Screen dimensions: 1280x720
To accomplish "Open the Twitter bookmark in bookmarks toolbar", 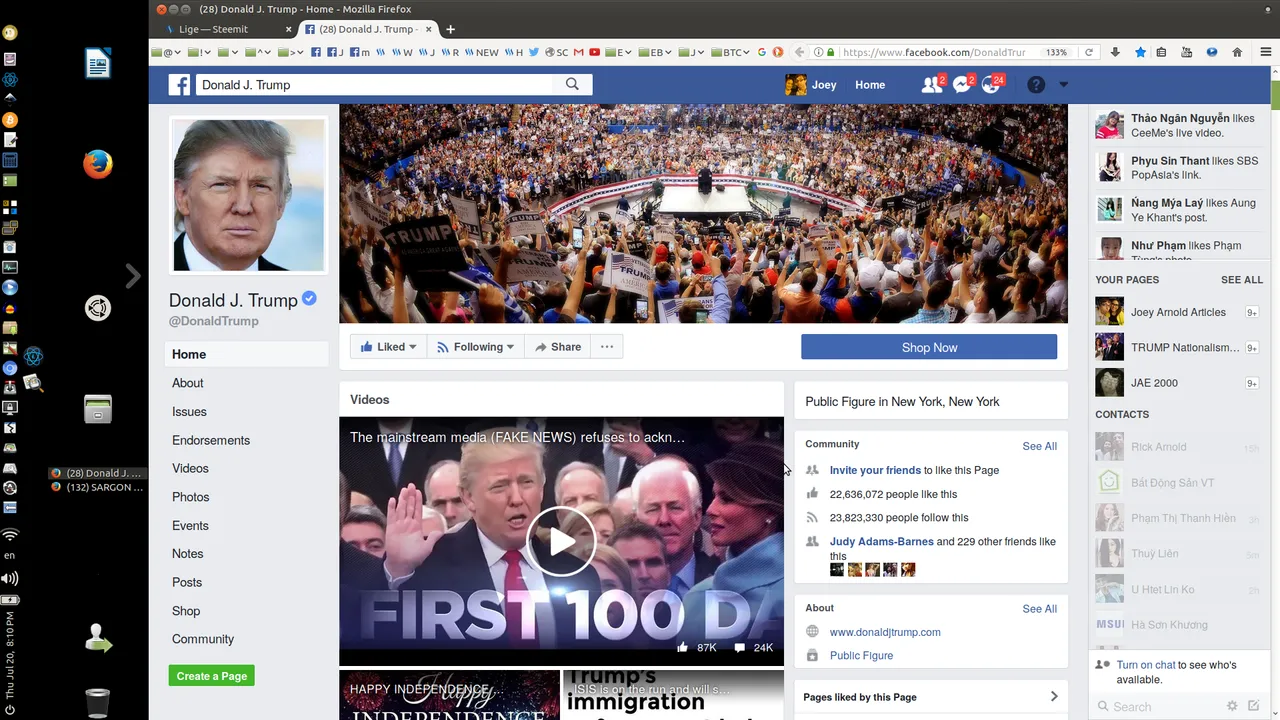I will coord(534,52).
